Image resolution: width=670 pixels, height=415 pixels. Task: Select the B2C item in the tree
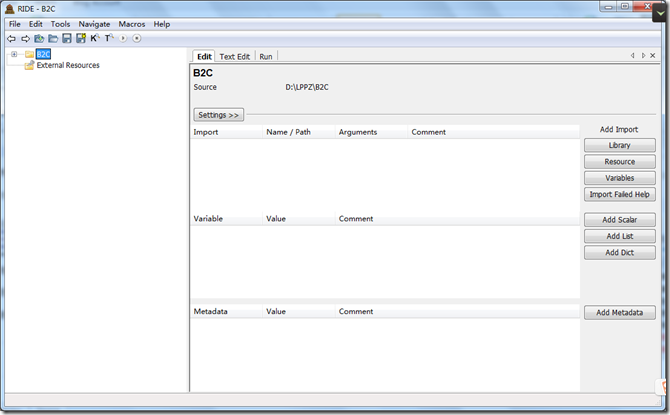(43, 54)
